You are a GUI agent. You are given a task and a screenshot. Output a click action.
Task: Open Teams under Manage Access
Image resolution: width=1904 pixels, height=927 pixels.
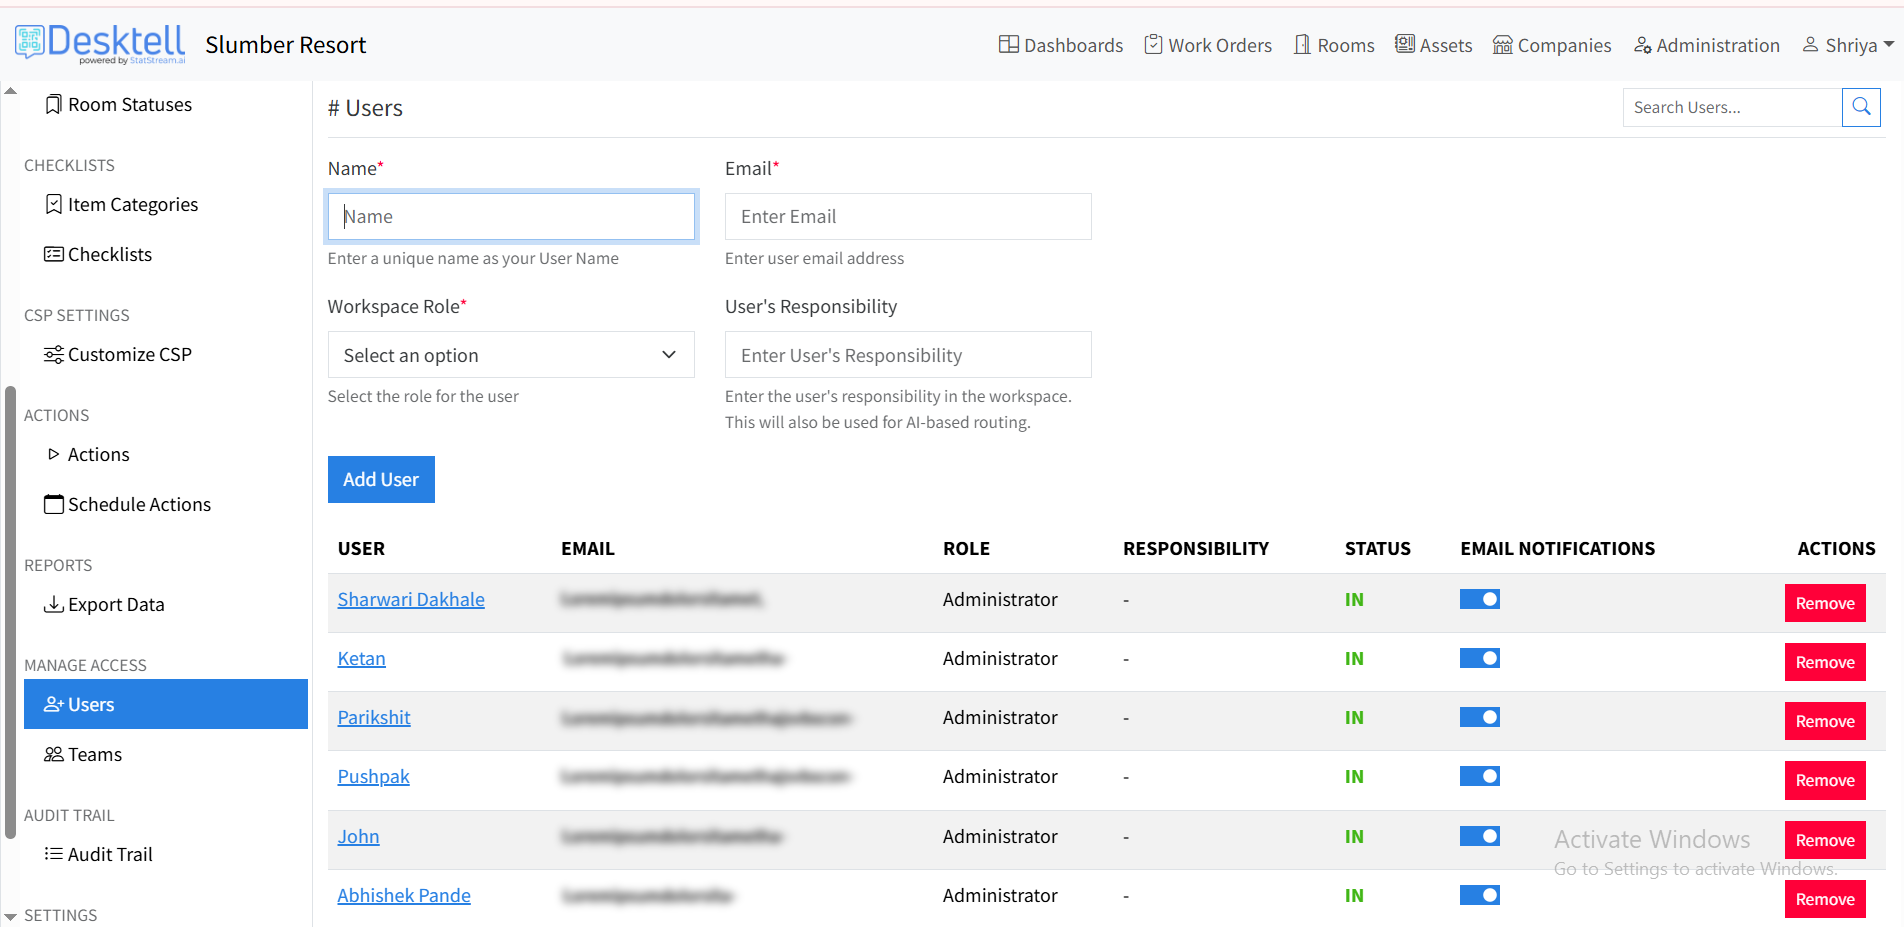tap(94, 755)
